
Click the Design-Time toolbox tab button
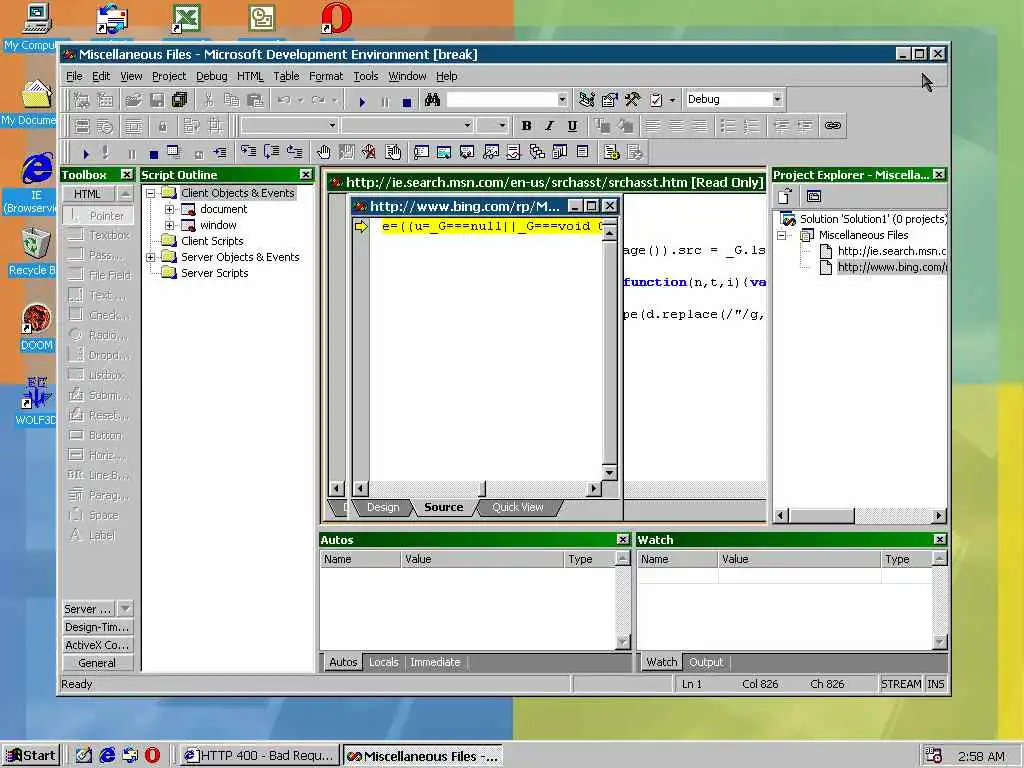pyautogui.click(x=98, y=627)
